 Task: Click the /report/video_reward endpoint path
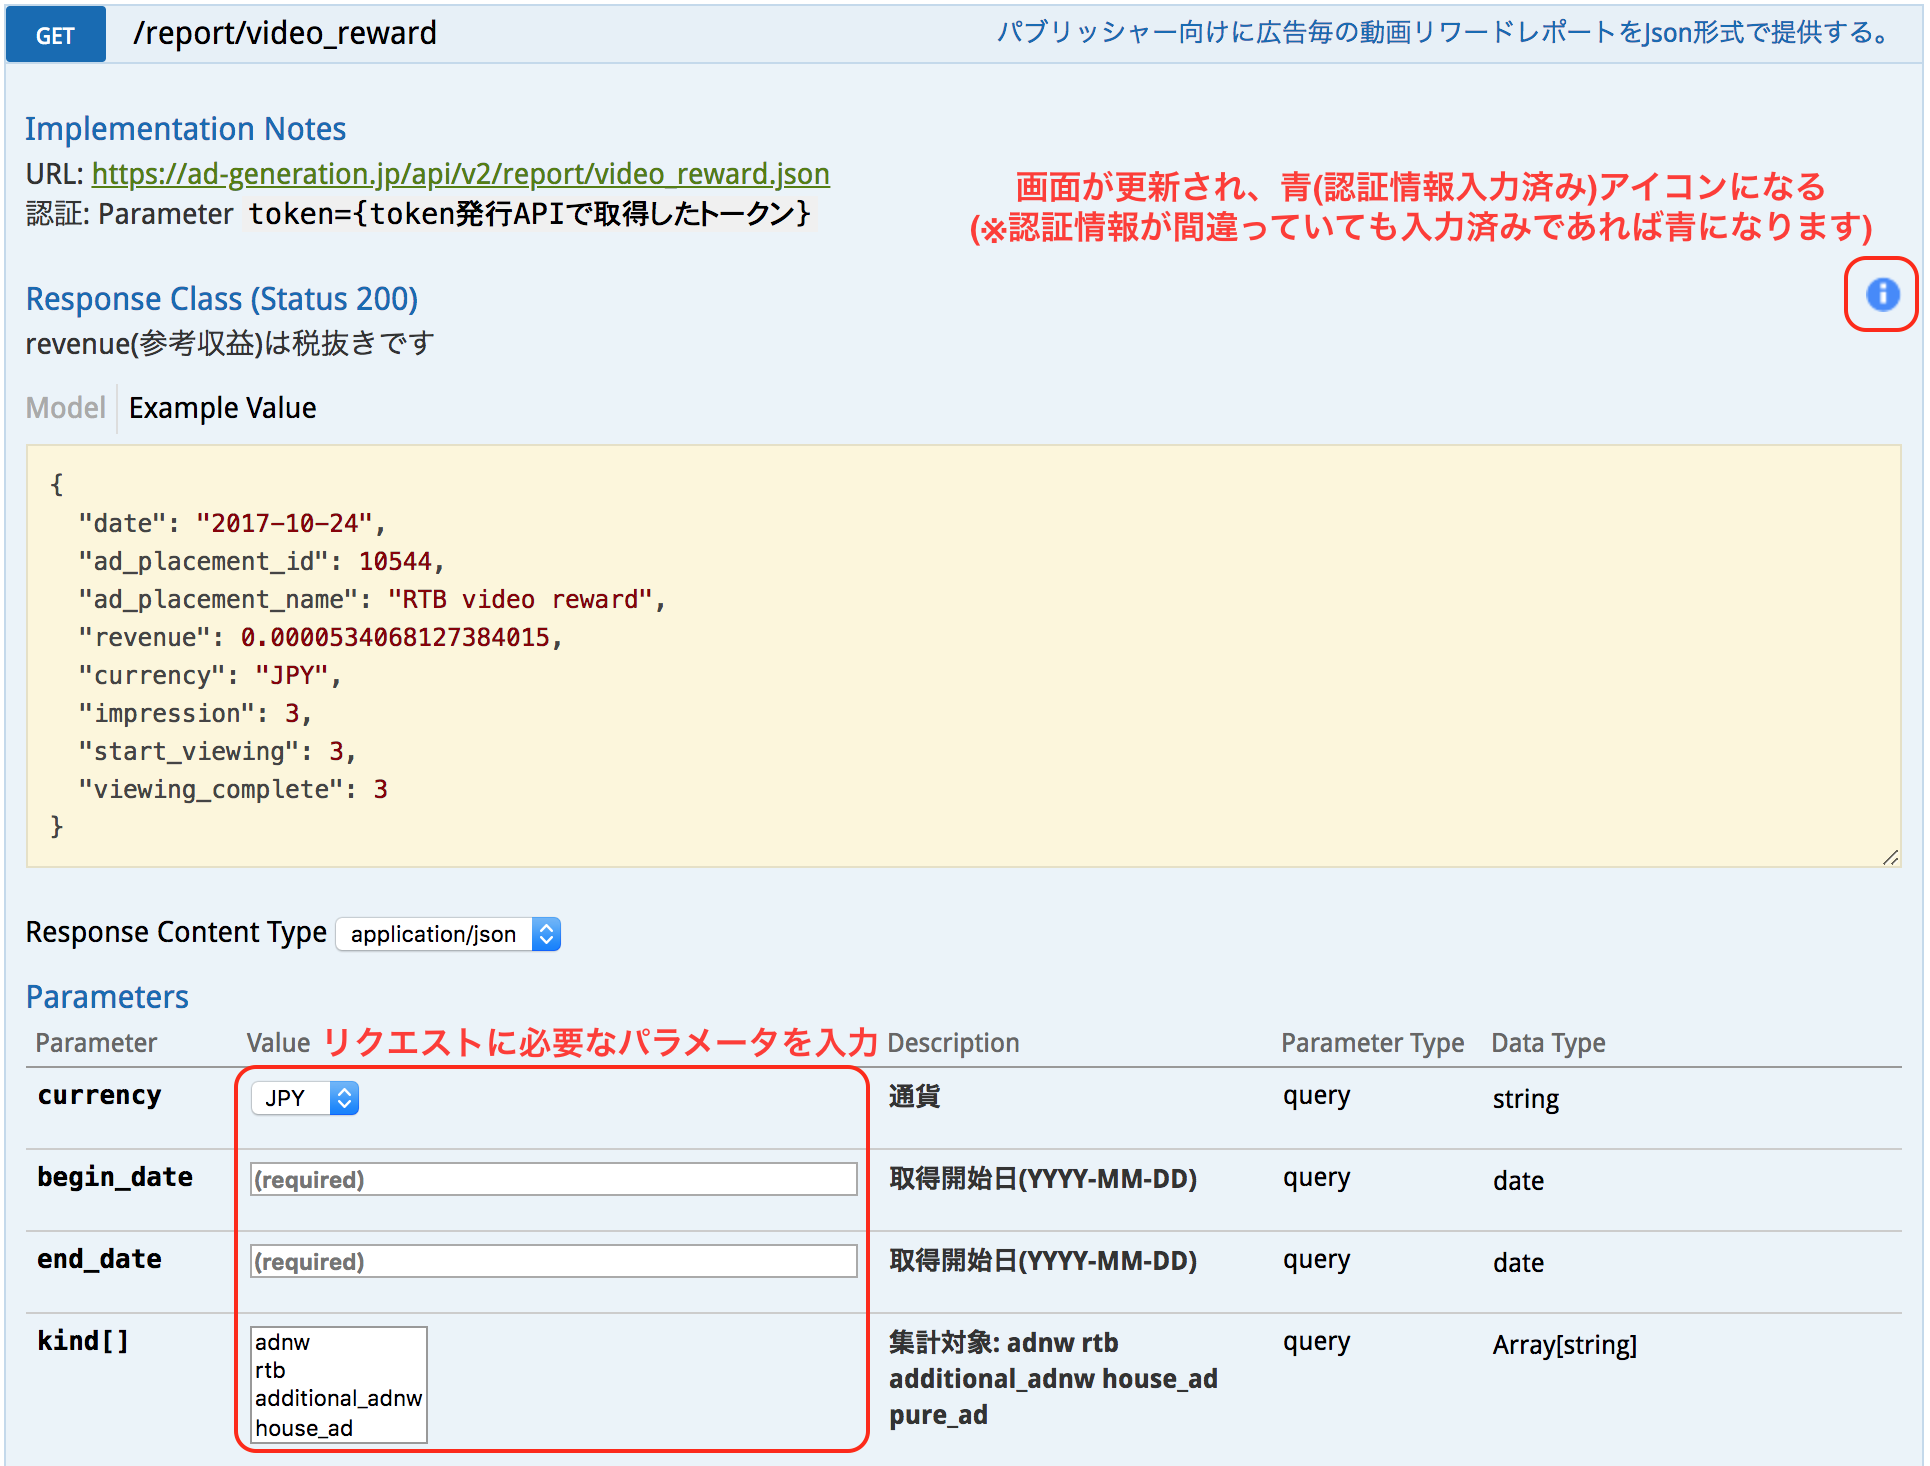[x=285, y=32]
